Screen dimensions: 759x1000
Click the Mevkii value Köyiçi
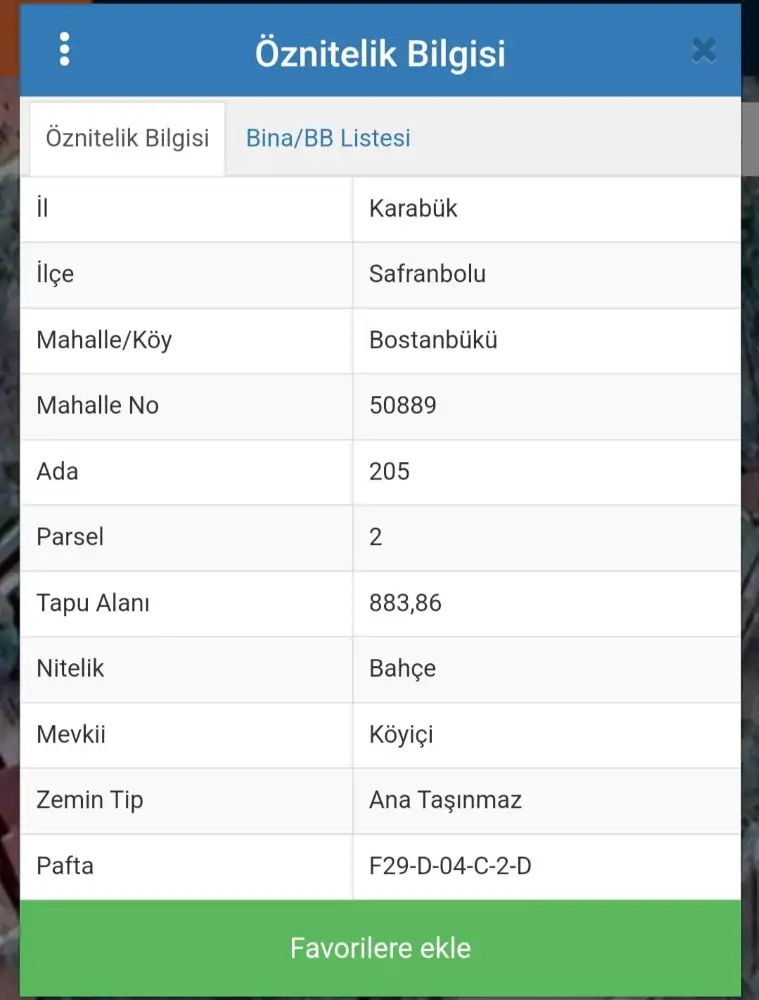click(x=401, y=734)
